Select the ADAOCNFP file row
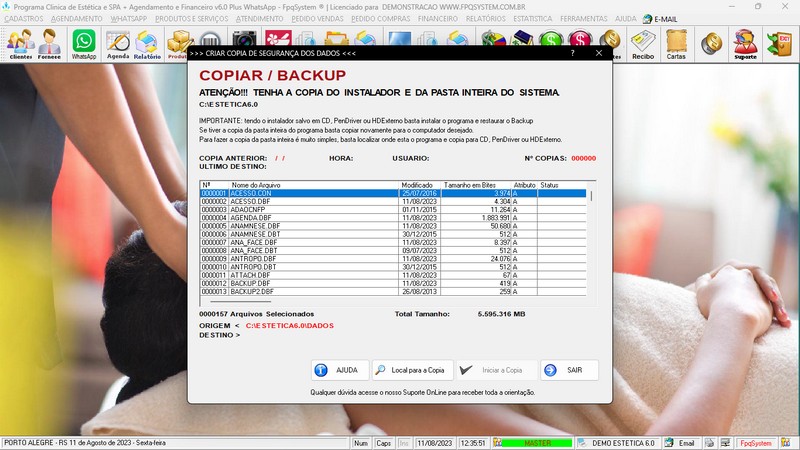This screenshot has height=450, width=800. point(393,210)
